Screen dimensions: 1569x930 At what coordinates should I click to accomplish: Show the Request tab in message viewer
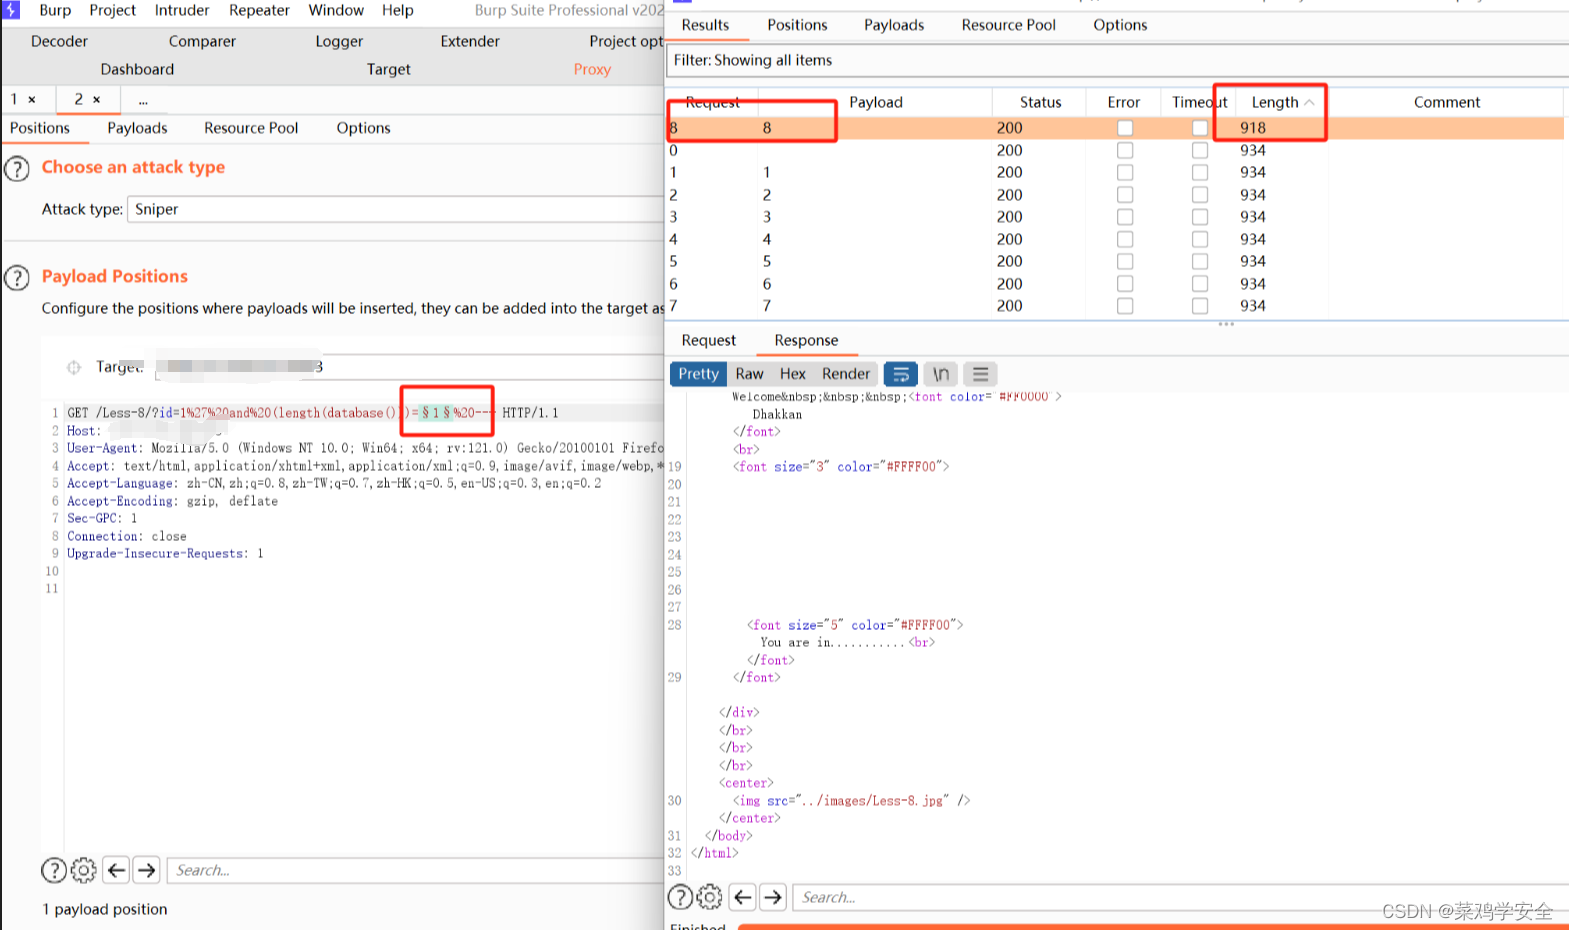708,340
